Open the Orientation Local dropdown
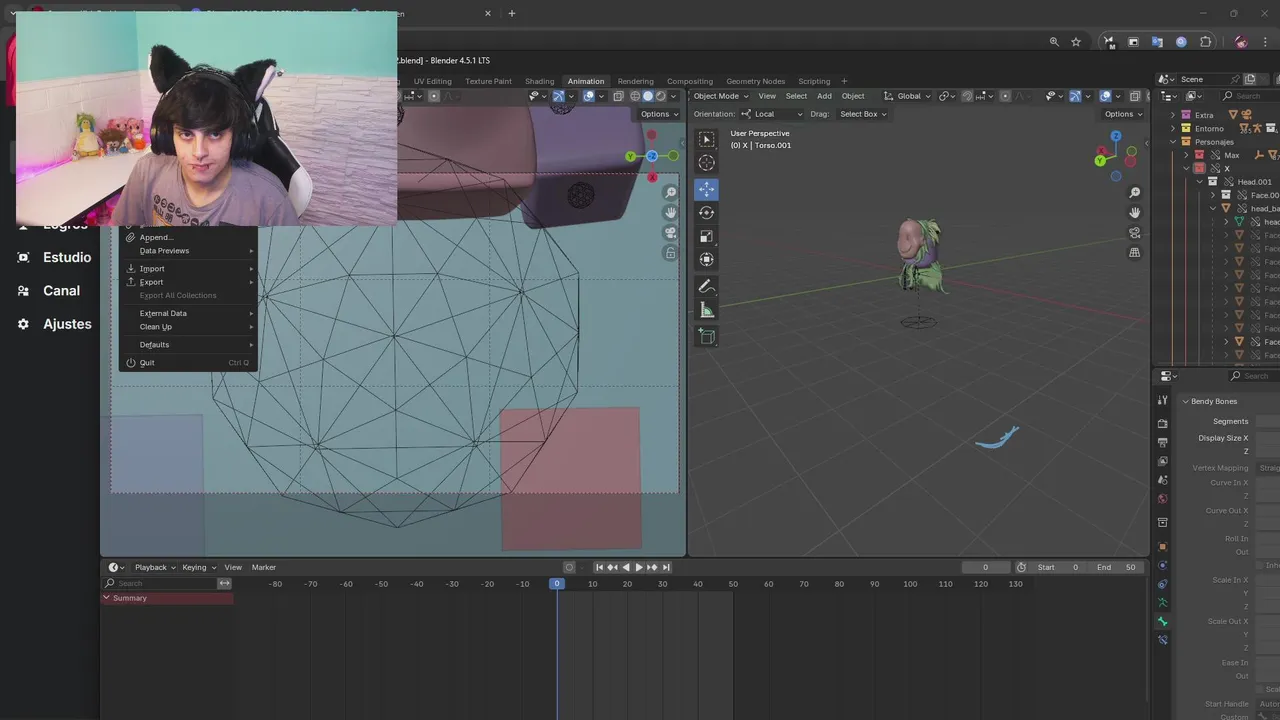The image size is (1280, 720). pos(771,114)
